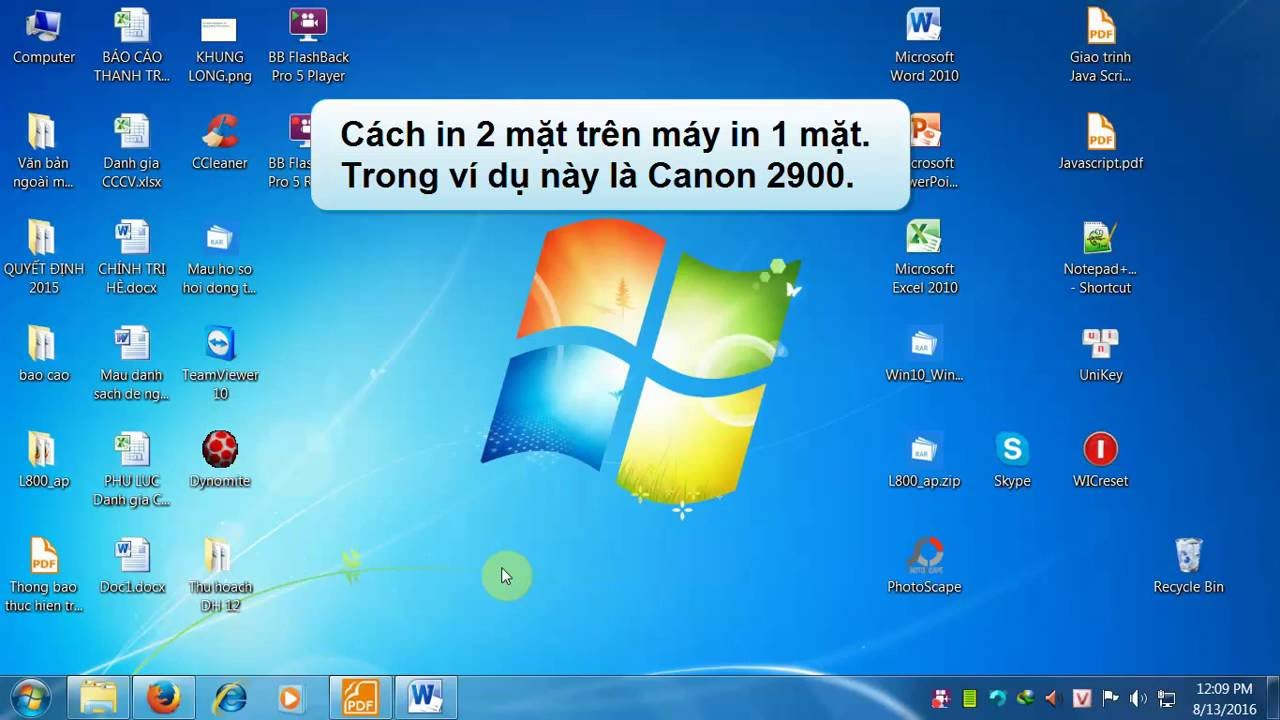Open Giao trinh Java Scri... PDF
The height and width of the screenshot is (720, 1280).
point(1100,46)
